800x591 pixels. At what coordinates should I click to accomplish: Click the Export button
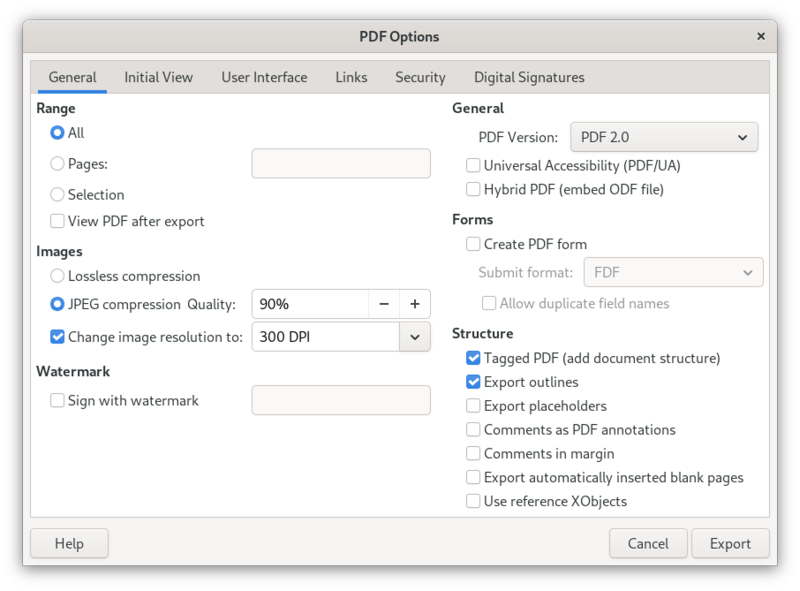730,543
